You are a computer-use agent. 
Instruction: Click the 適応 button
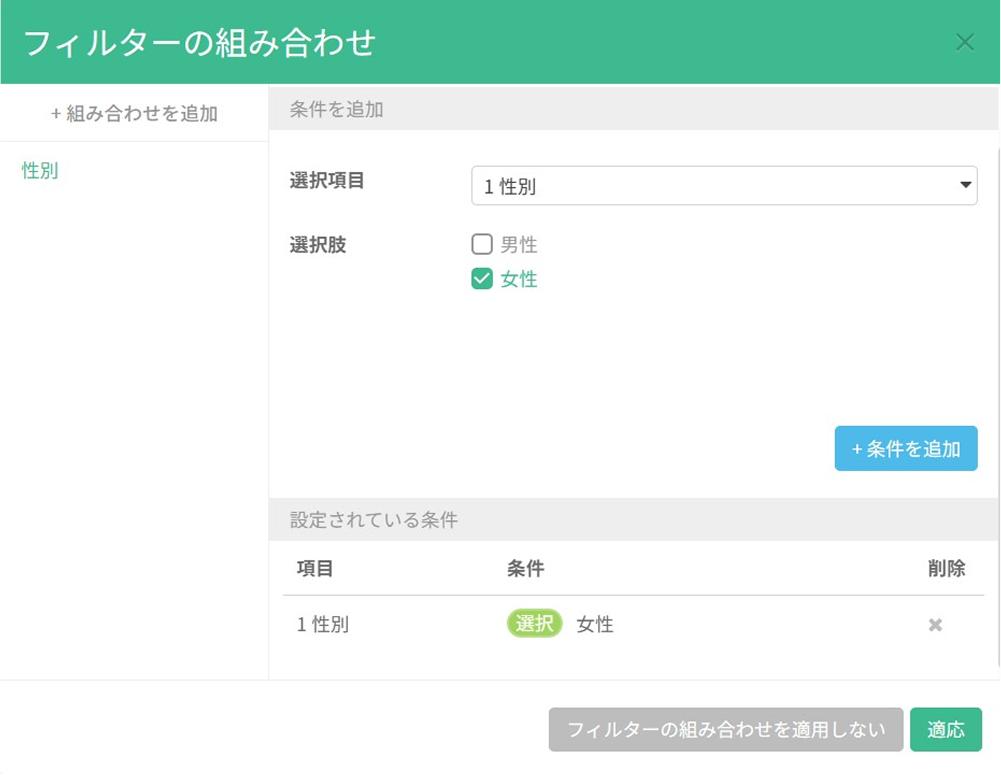(945, 729)
